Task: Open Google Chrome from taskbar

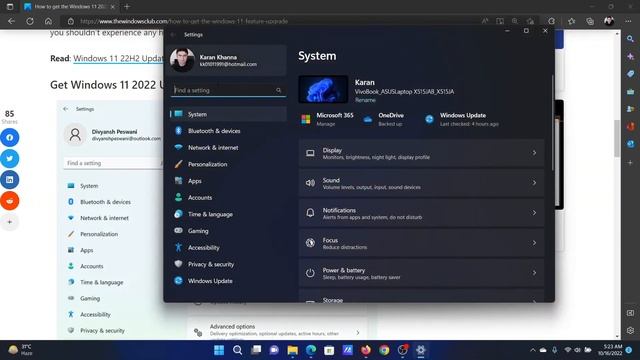Action: pos(384,350)
